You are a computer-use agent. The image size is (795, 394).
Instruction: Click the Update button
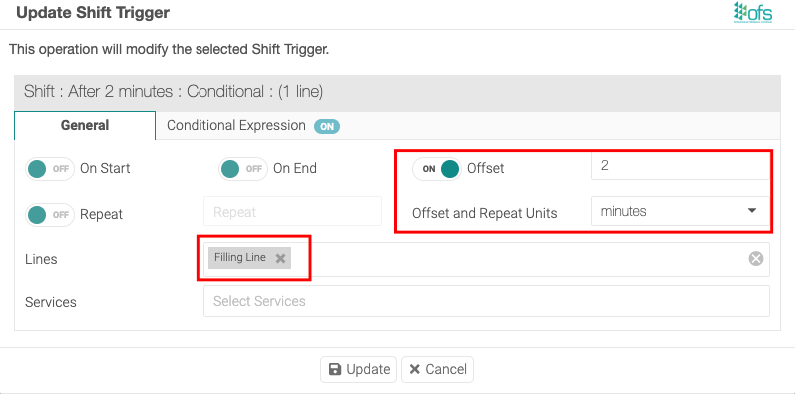359,369
